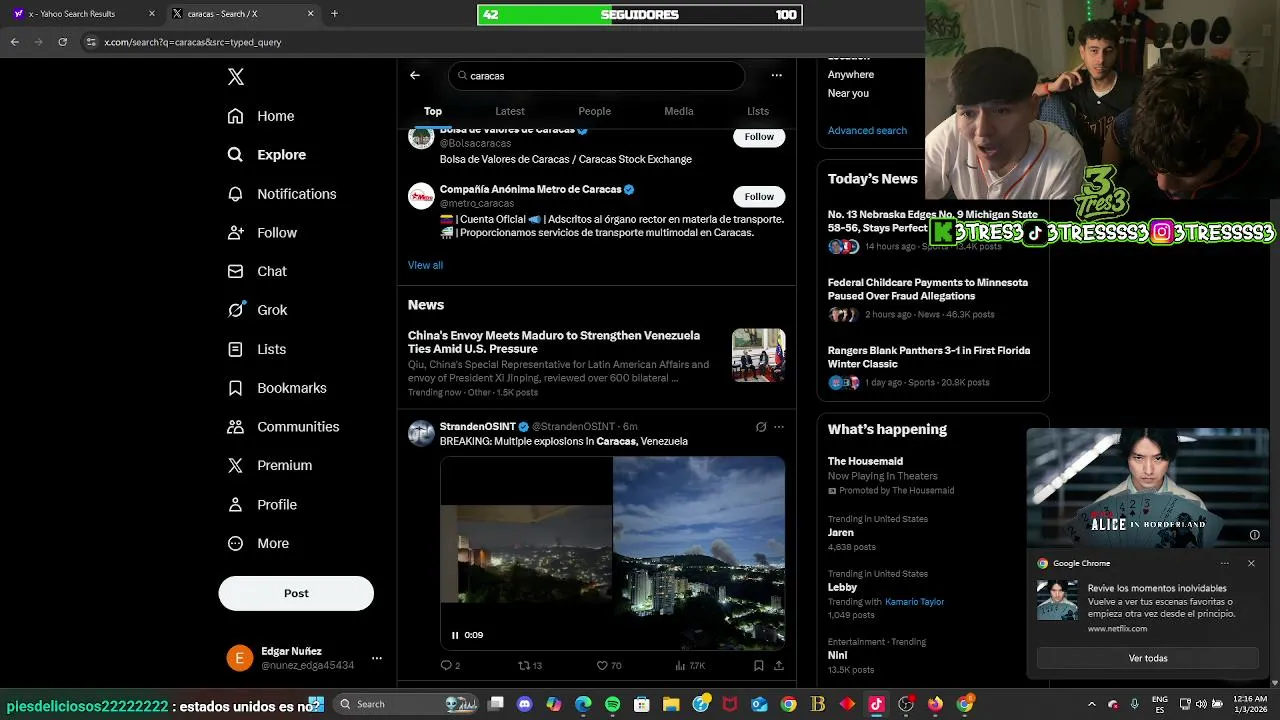Image resolution: width=1280 pixels, height=720 pixels.
Task: Close the caracas Search X browser tab
Action: tap(310, 14)
